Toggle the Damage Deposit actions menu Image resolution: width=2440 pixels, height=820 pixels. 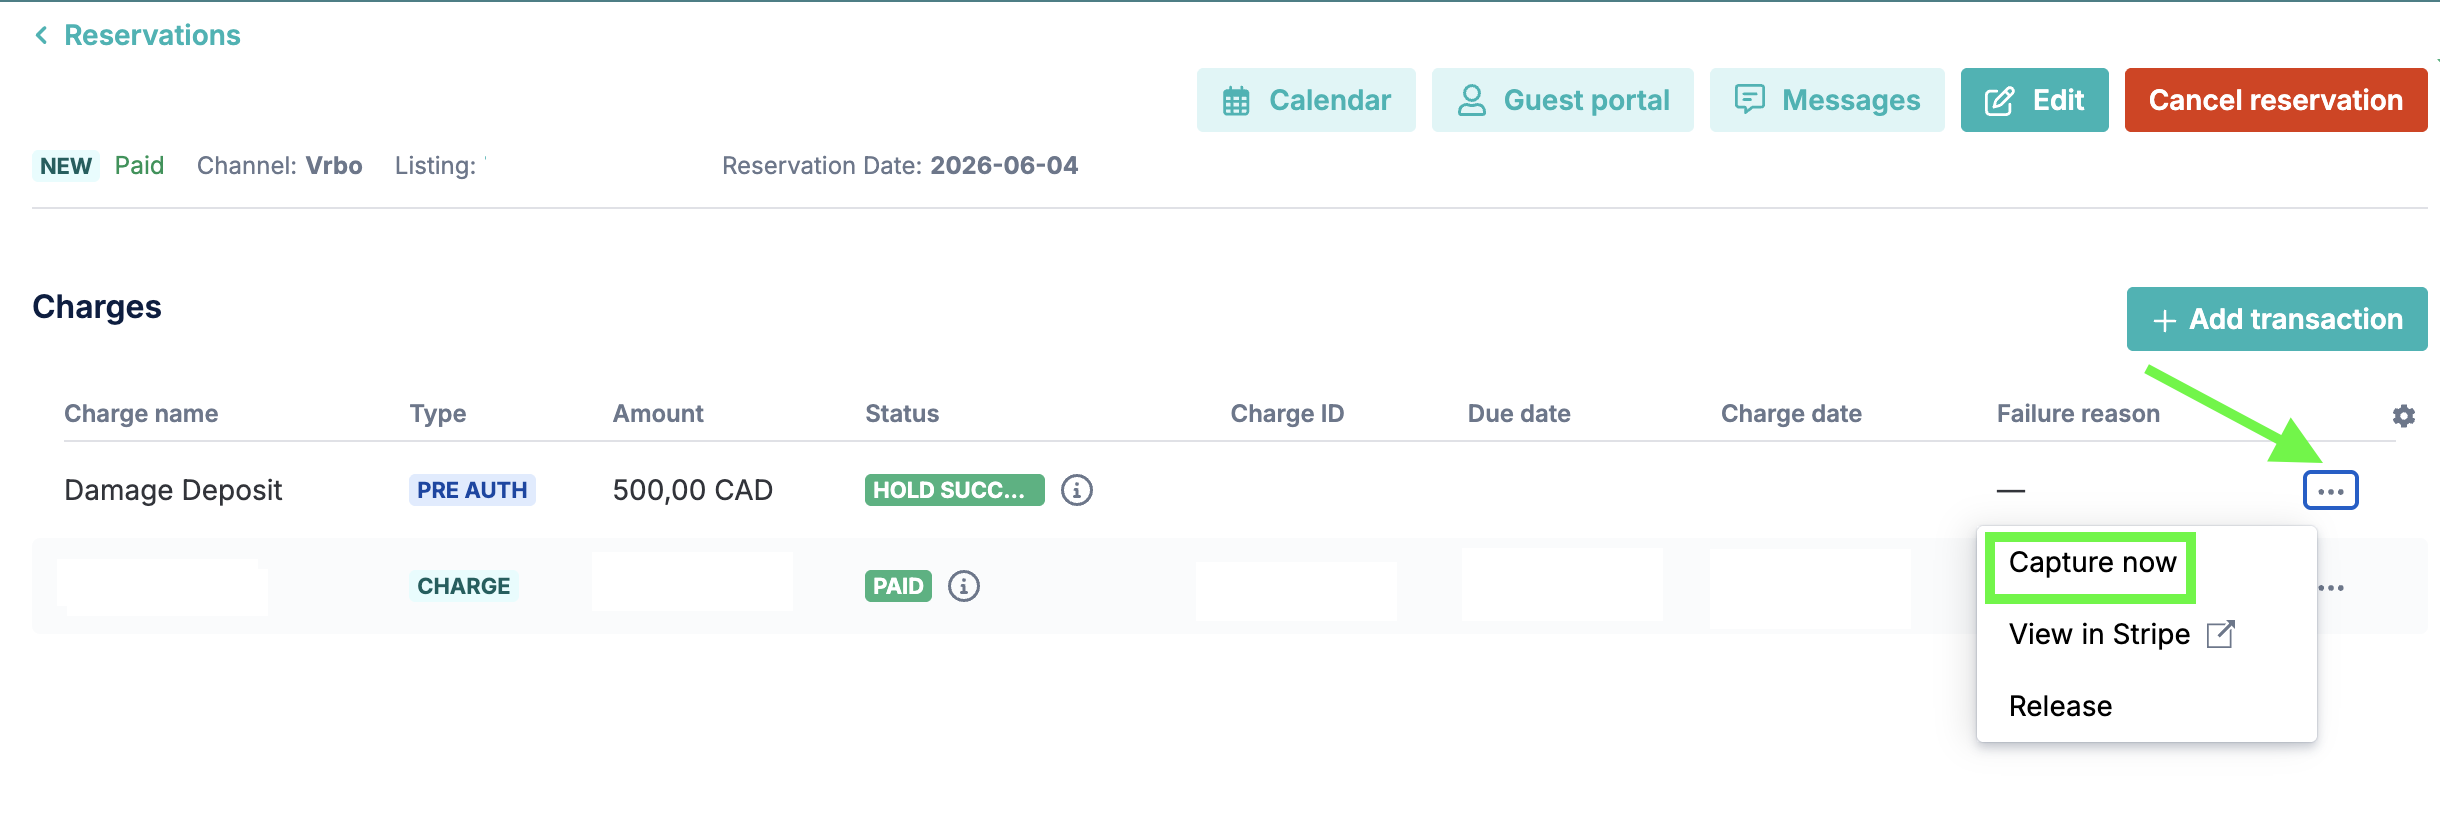tap(2331, 490)
